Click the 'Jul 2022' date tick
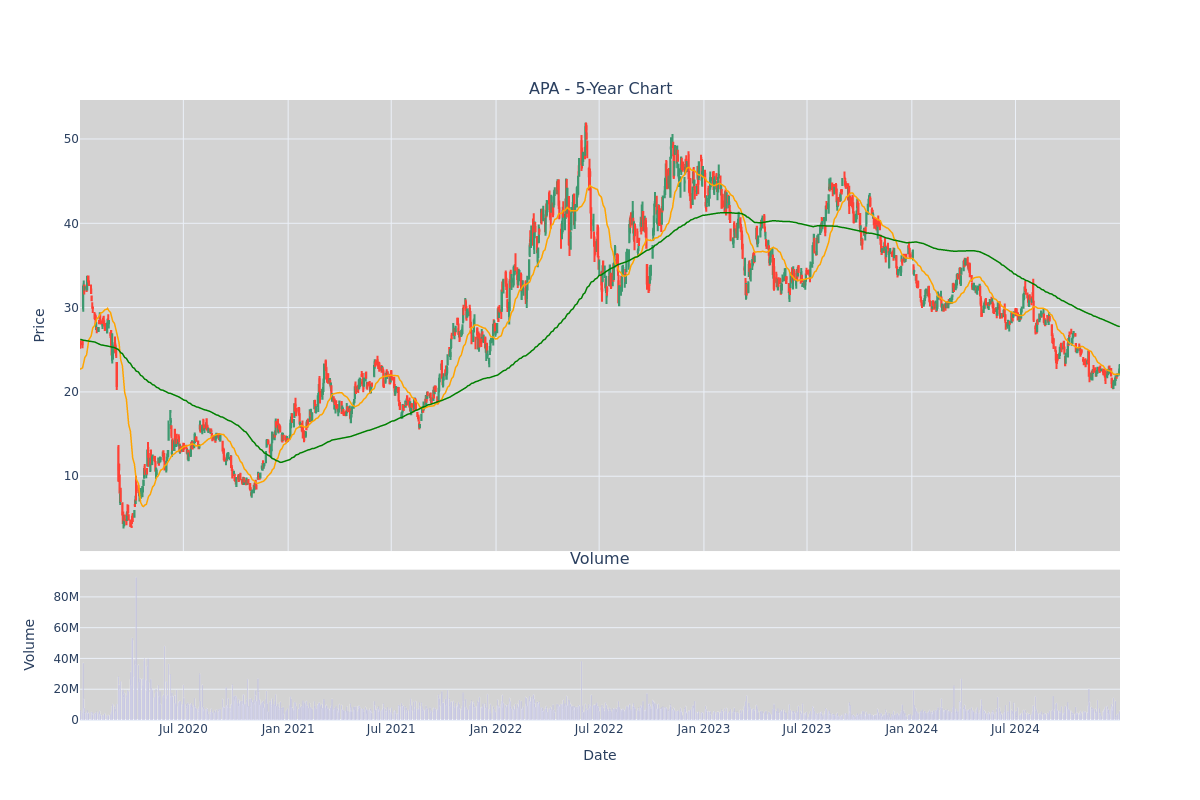This screenshot has width=1200, height=800. pyautogui.click(x=599, y=729)
